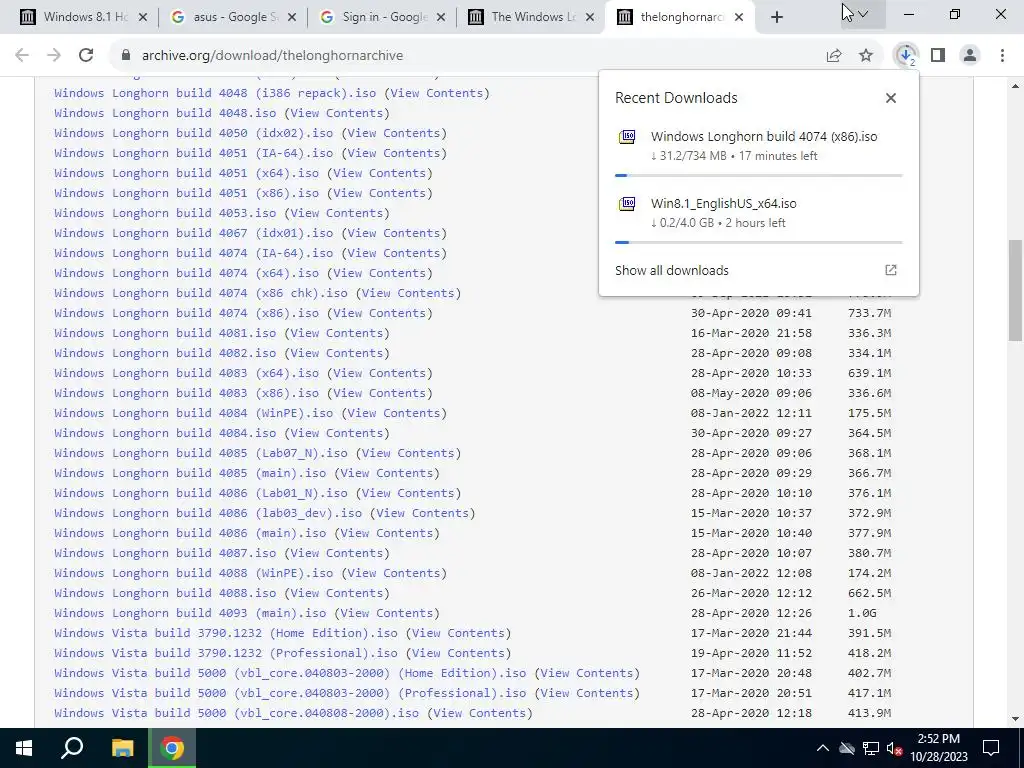View site information lock icon
This screenshot has height=768, width=1024.
126,56
